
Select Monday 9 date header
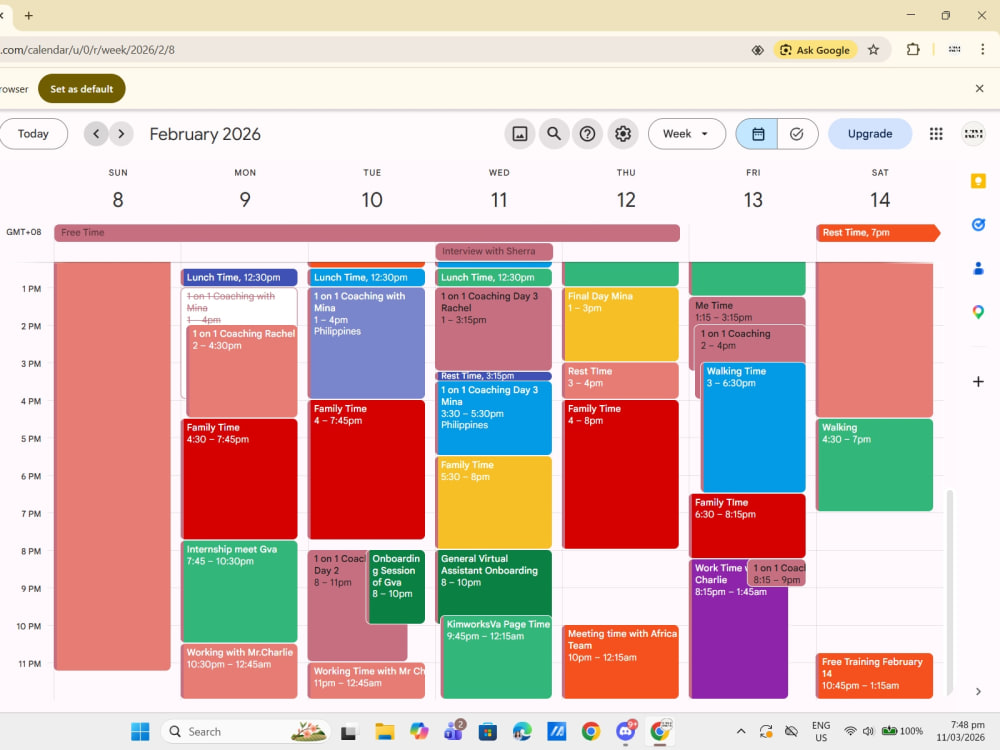[245, 200]
